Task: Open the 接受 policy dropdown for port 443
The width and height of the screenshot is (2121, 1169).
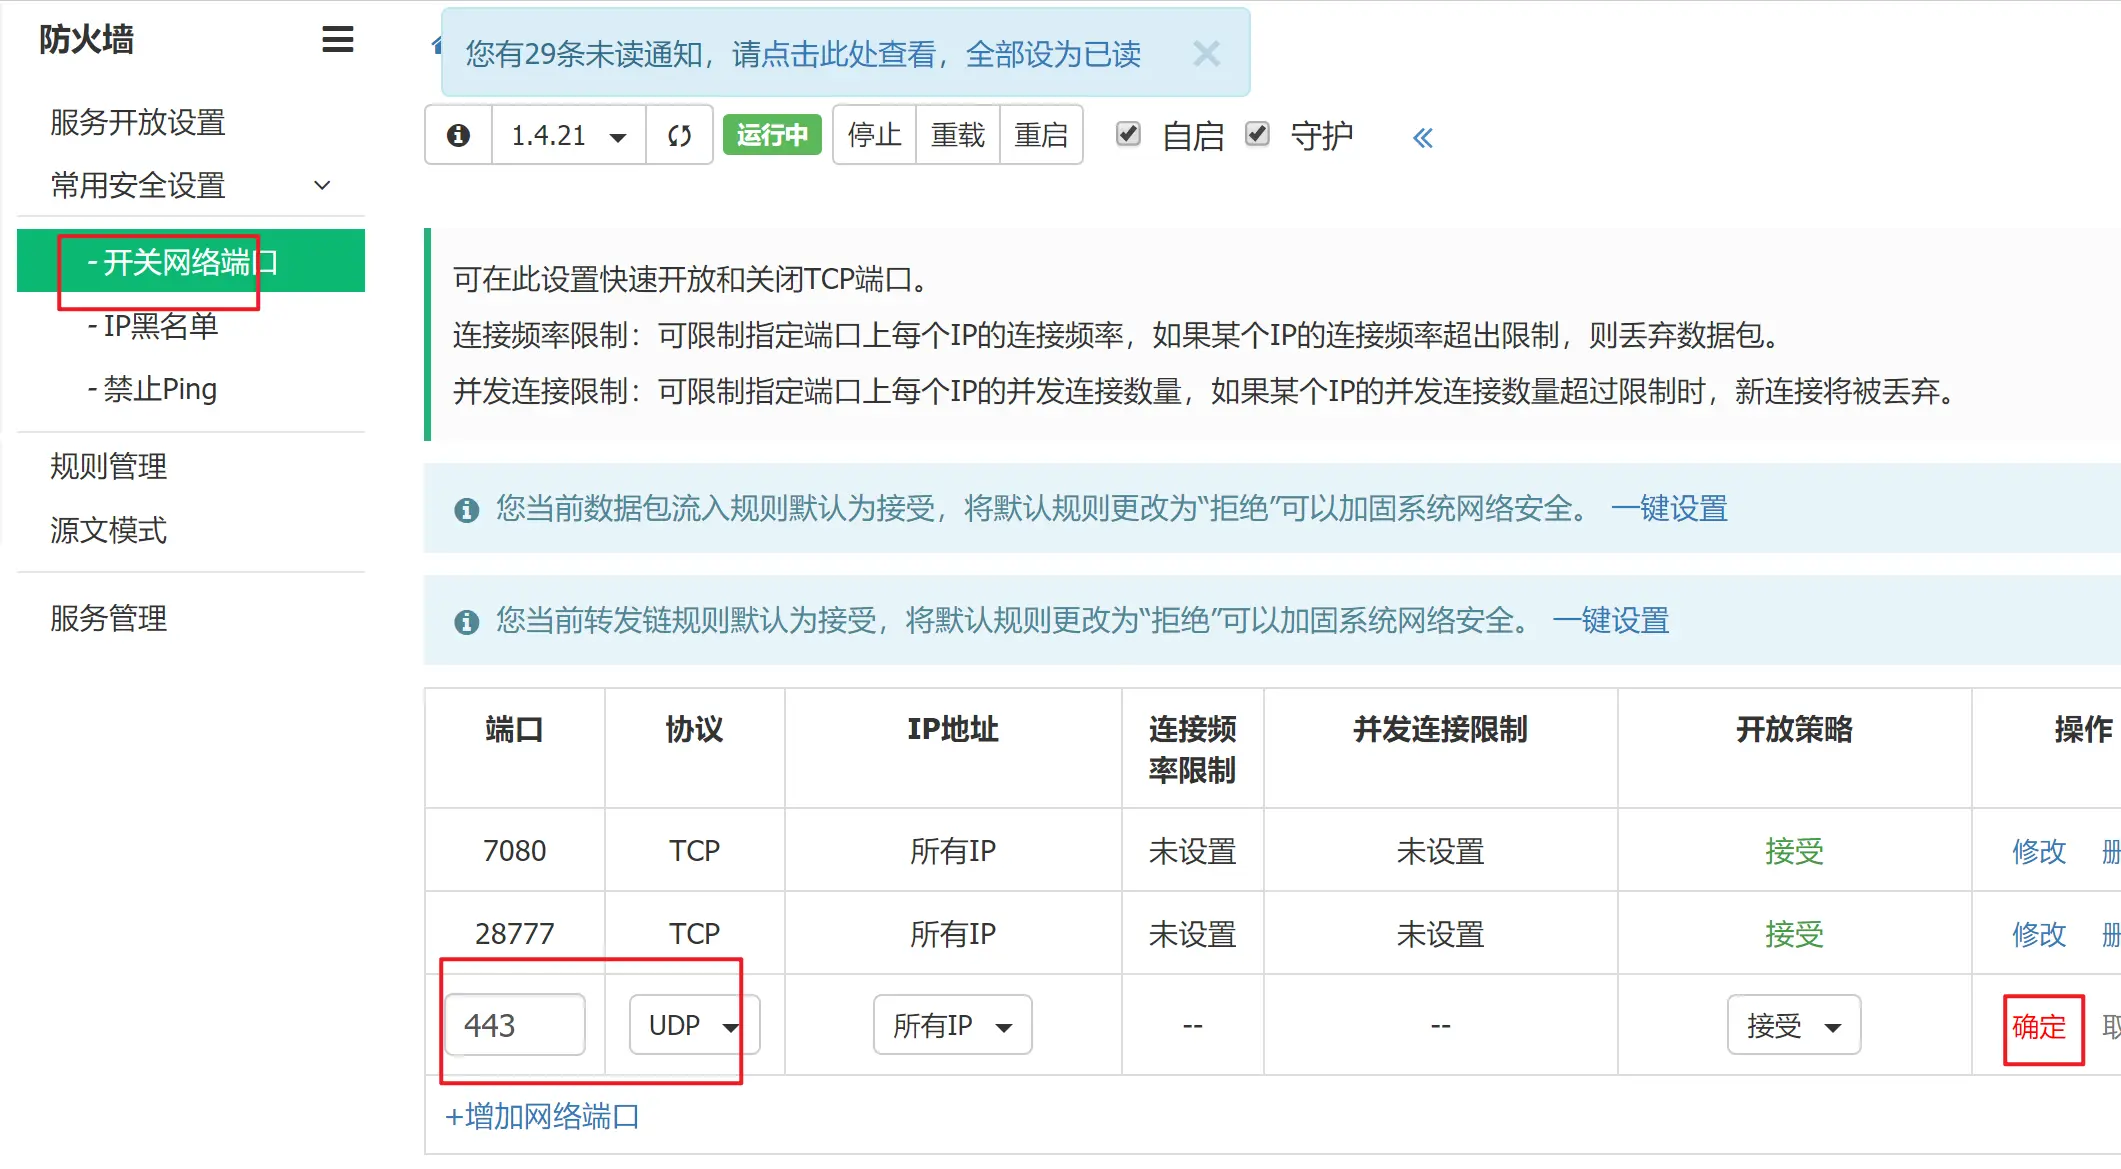Action: coord(1793,1024)
